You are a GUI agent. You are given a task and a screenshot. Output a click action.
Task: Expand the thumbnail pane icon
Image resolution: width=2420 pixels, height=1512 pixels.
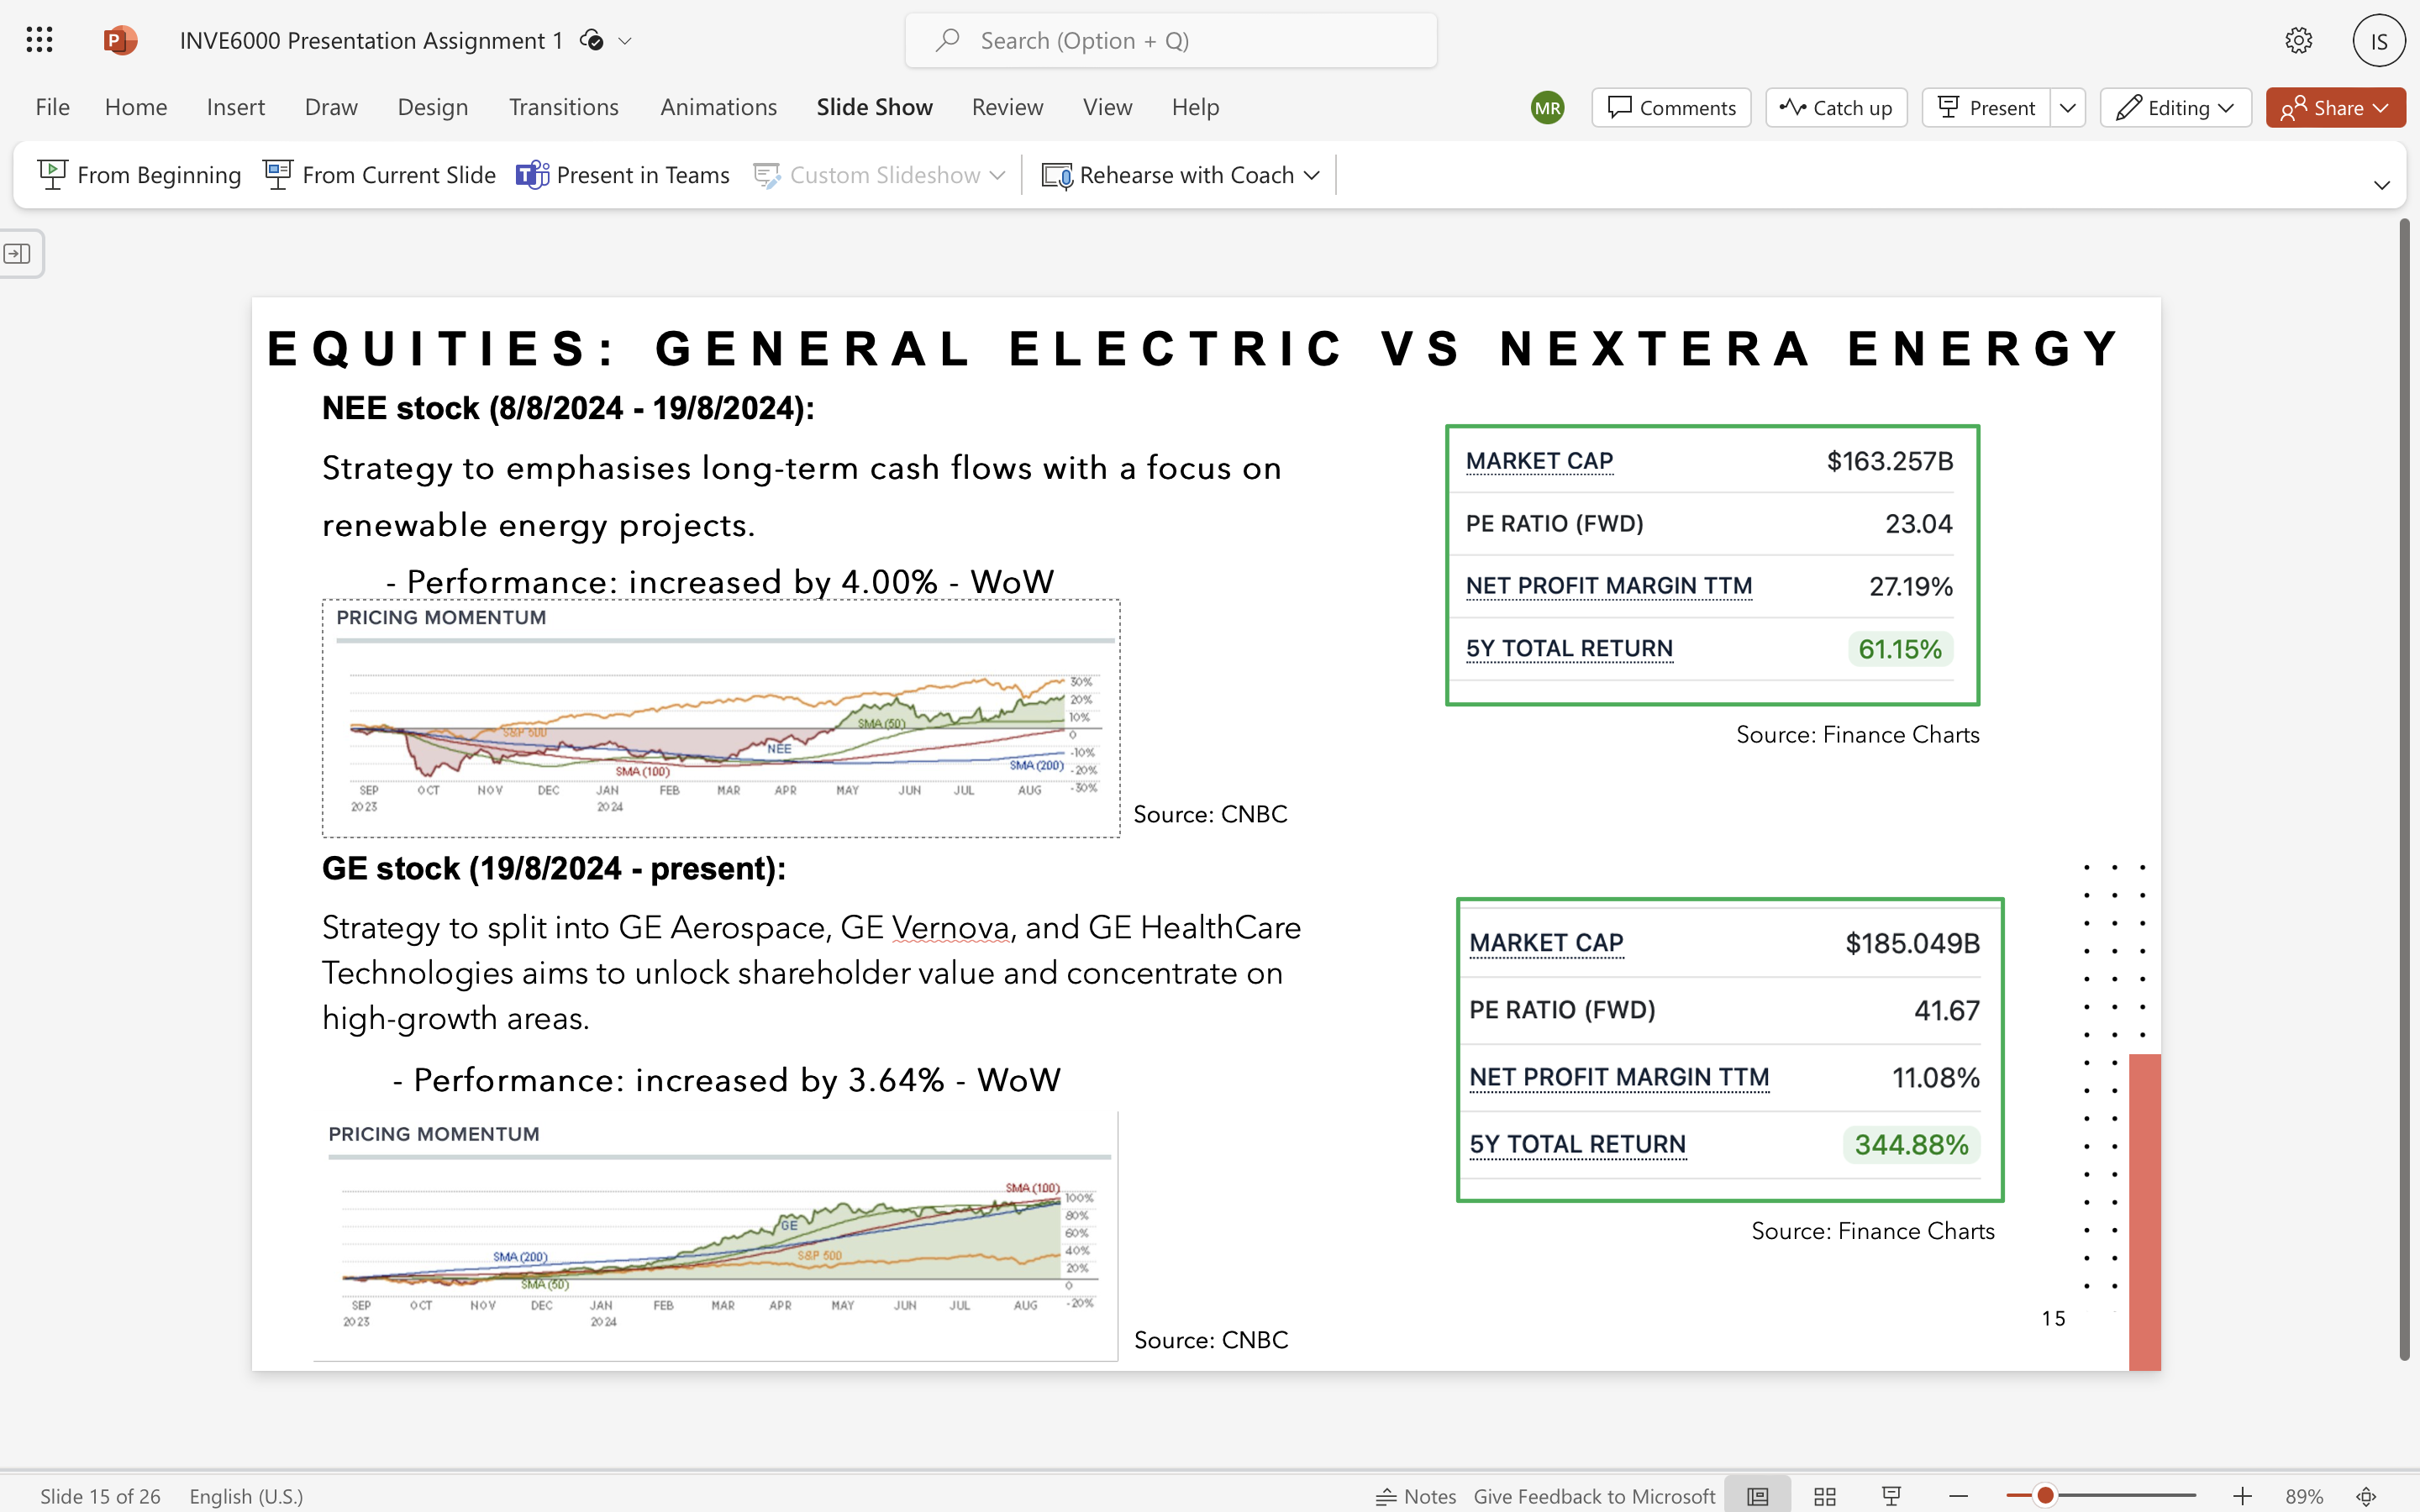[18, 254]
